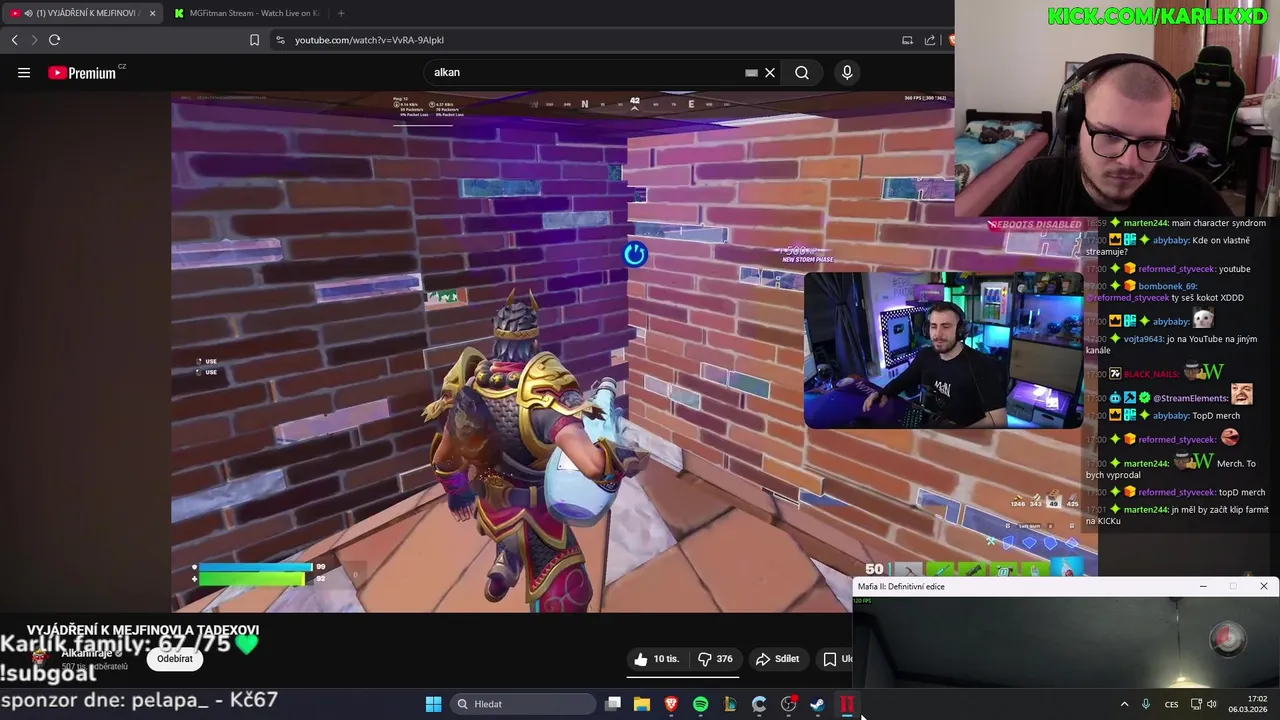
Task: Open Steam from the taskbar
Action: pos(817,704)
